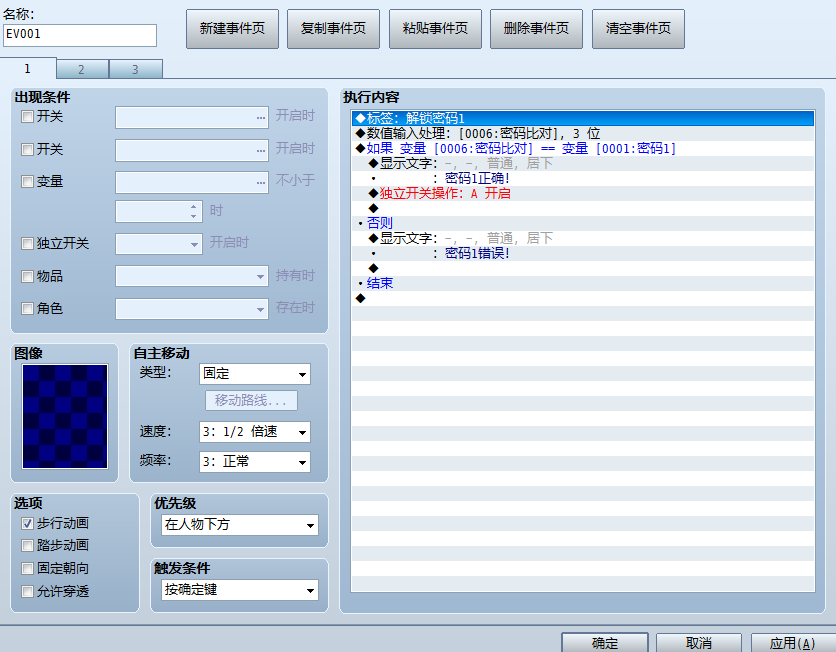Tick the 独立开关 condition checkbox
The width and height of the screenshot is (836, 652).
(x=27, y=244)
